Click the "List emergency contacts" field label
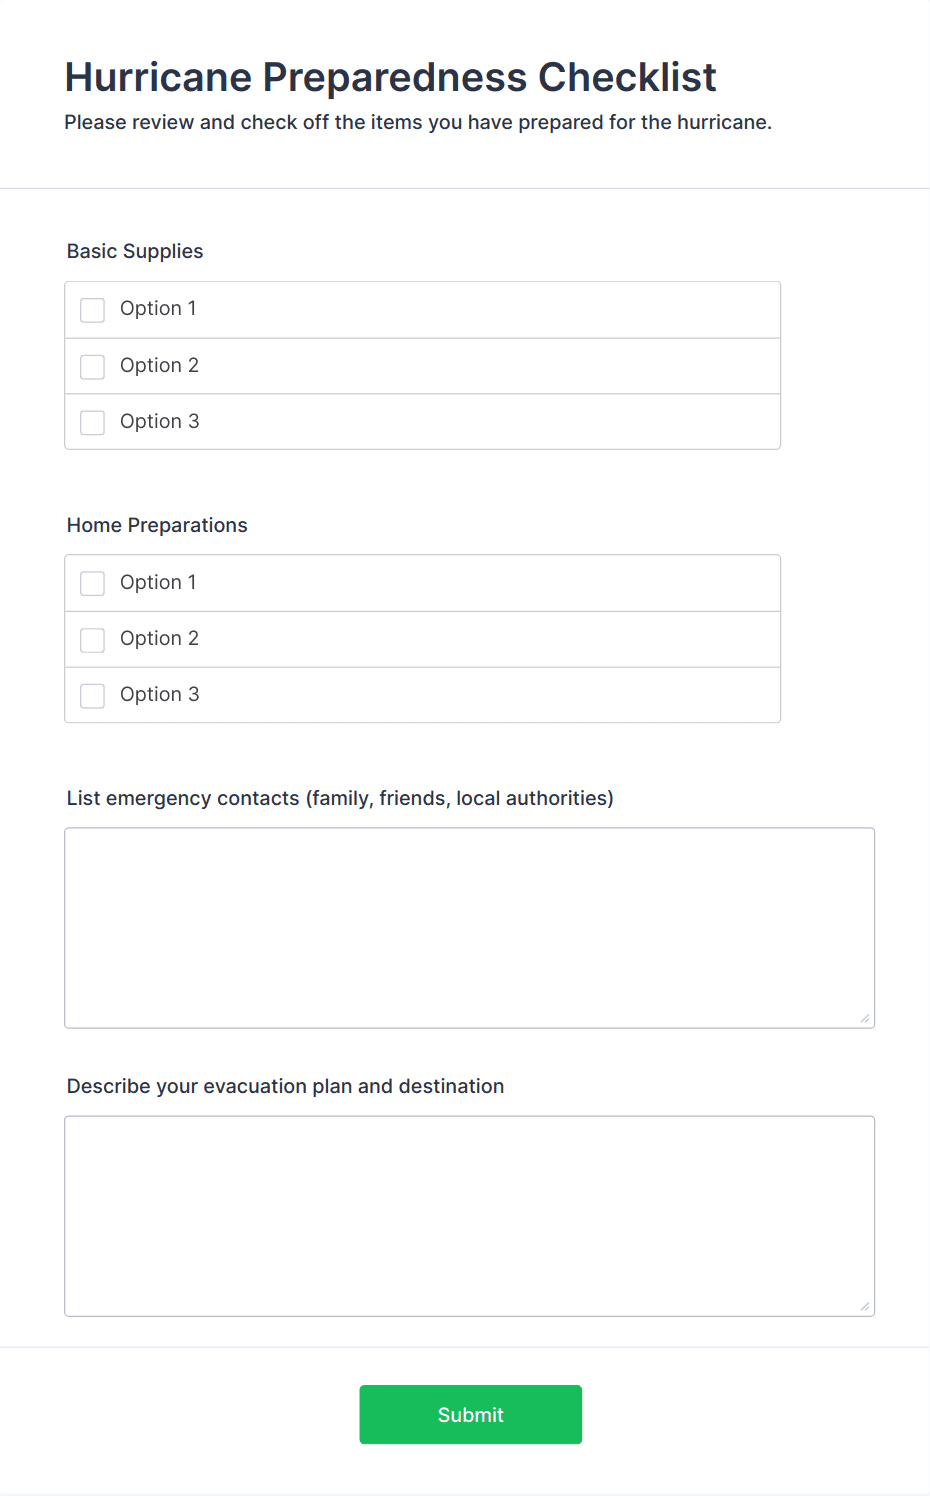Viewport: 930px width, 1496px height. point(340,799)
